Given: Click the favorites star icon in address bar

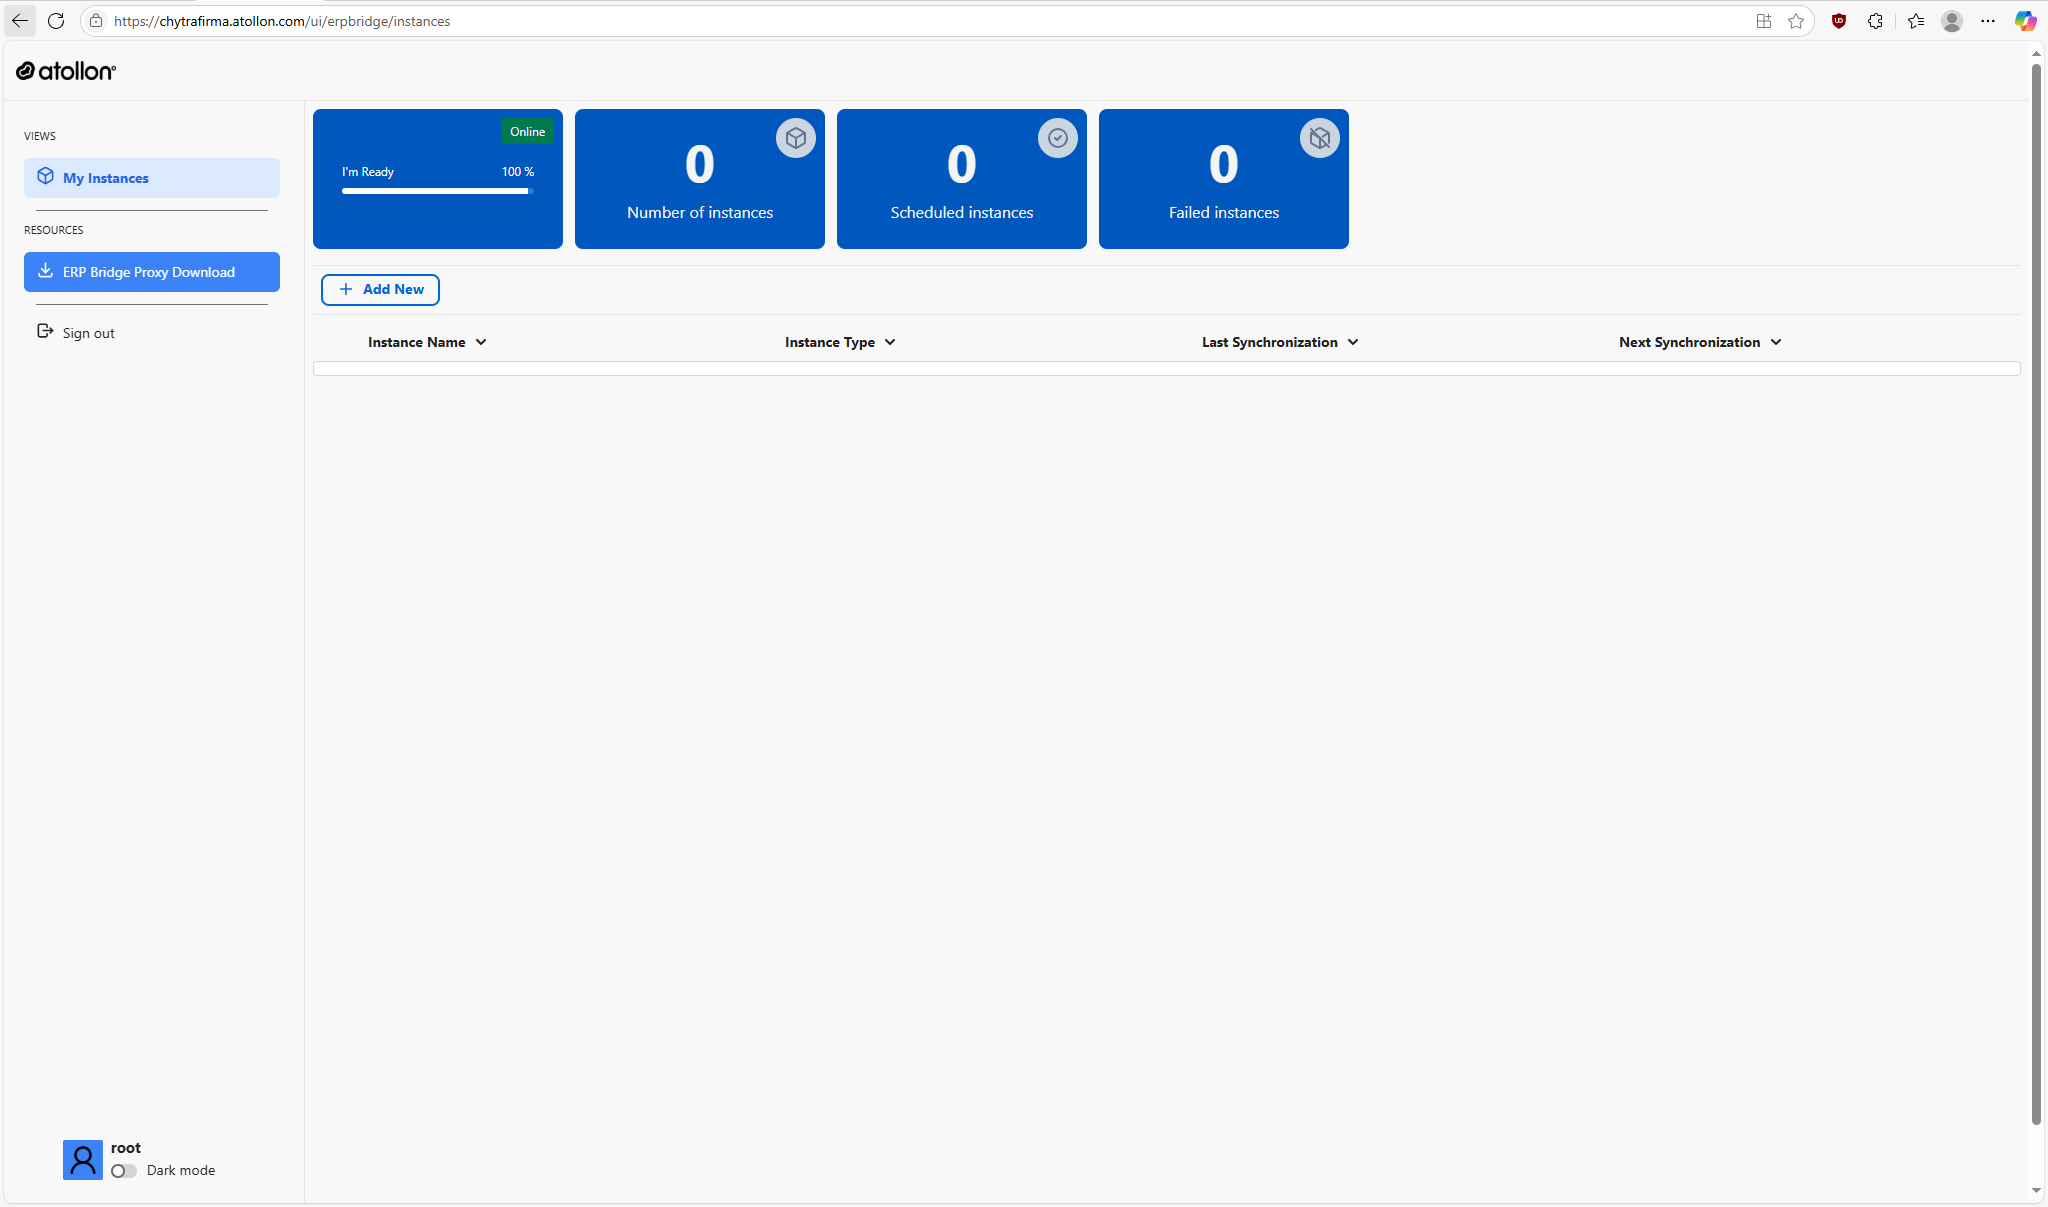Looking at the screenshot, I should click(x=1796, y=21).
